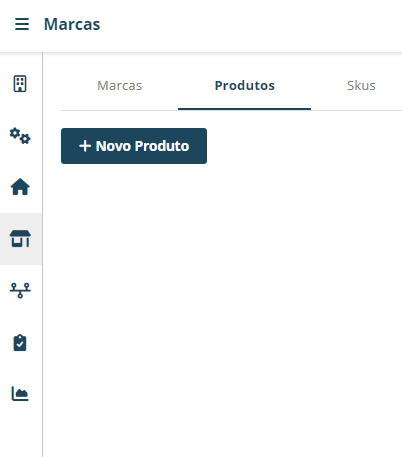Open the highlighted shop item in sidebar

pyautogui.click(x=20, y=239)
